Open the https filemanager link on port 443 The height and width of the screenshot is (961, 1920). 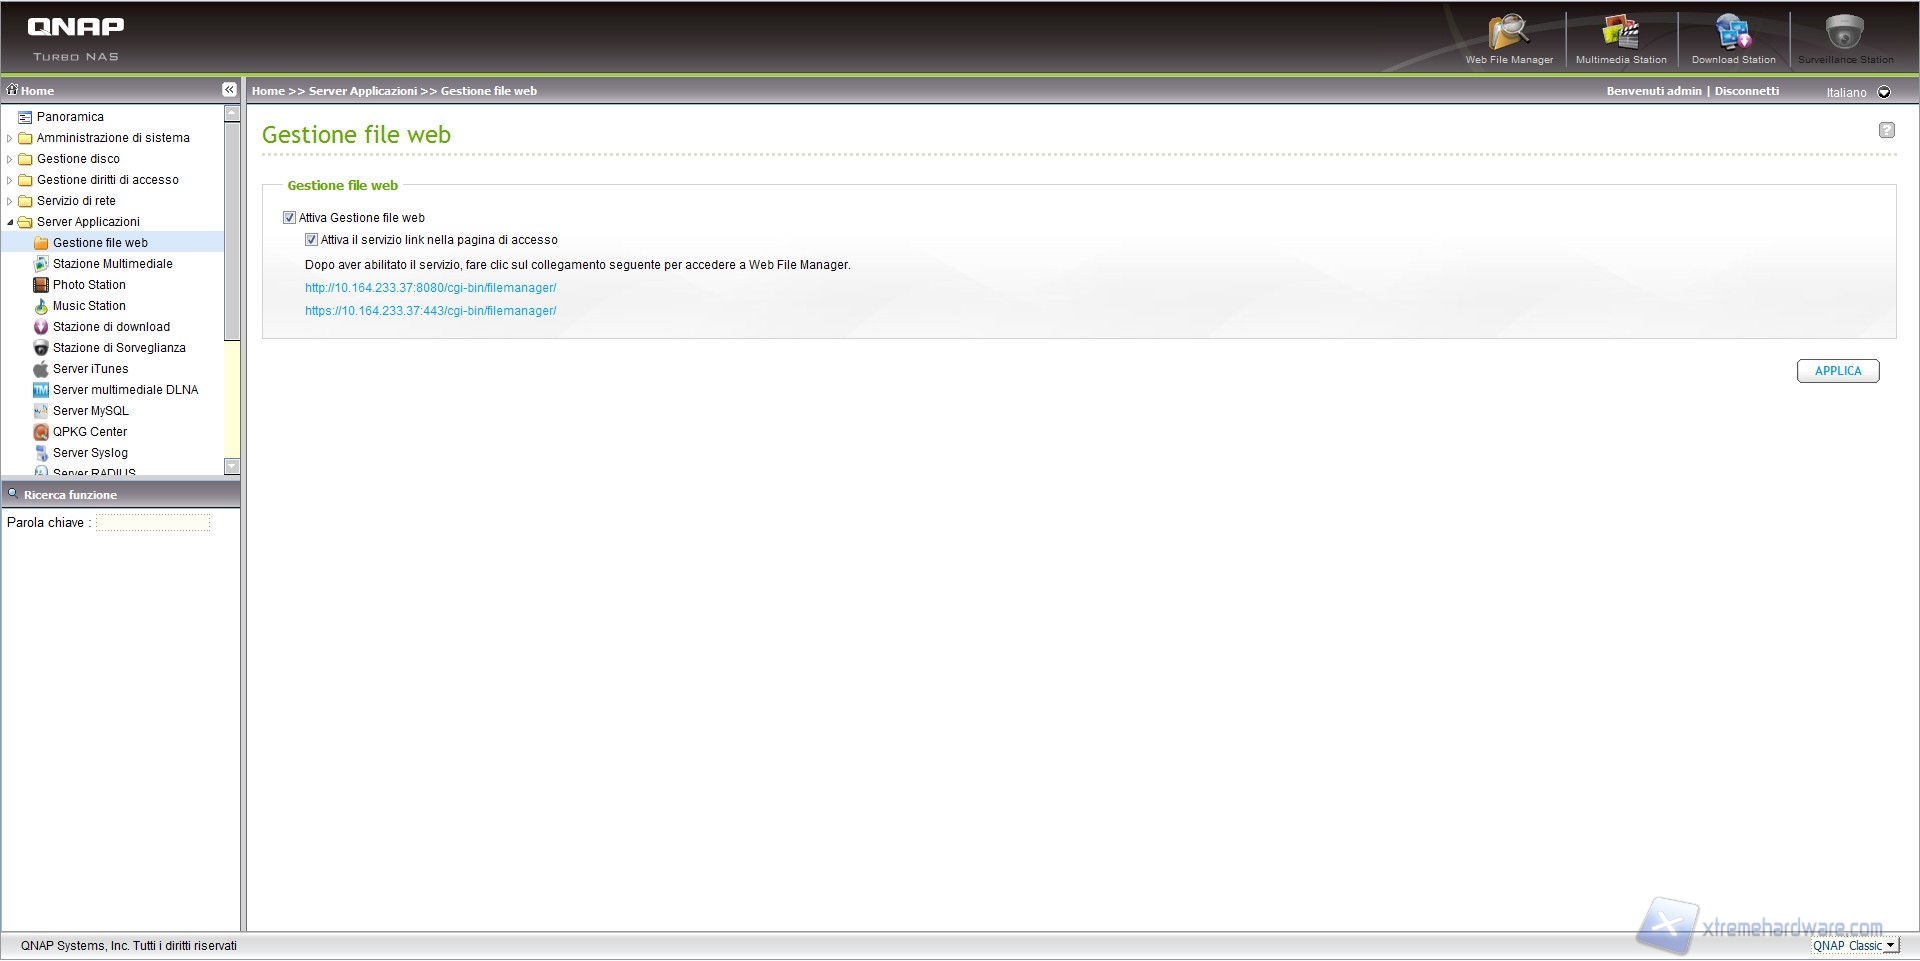point(430,311)
